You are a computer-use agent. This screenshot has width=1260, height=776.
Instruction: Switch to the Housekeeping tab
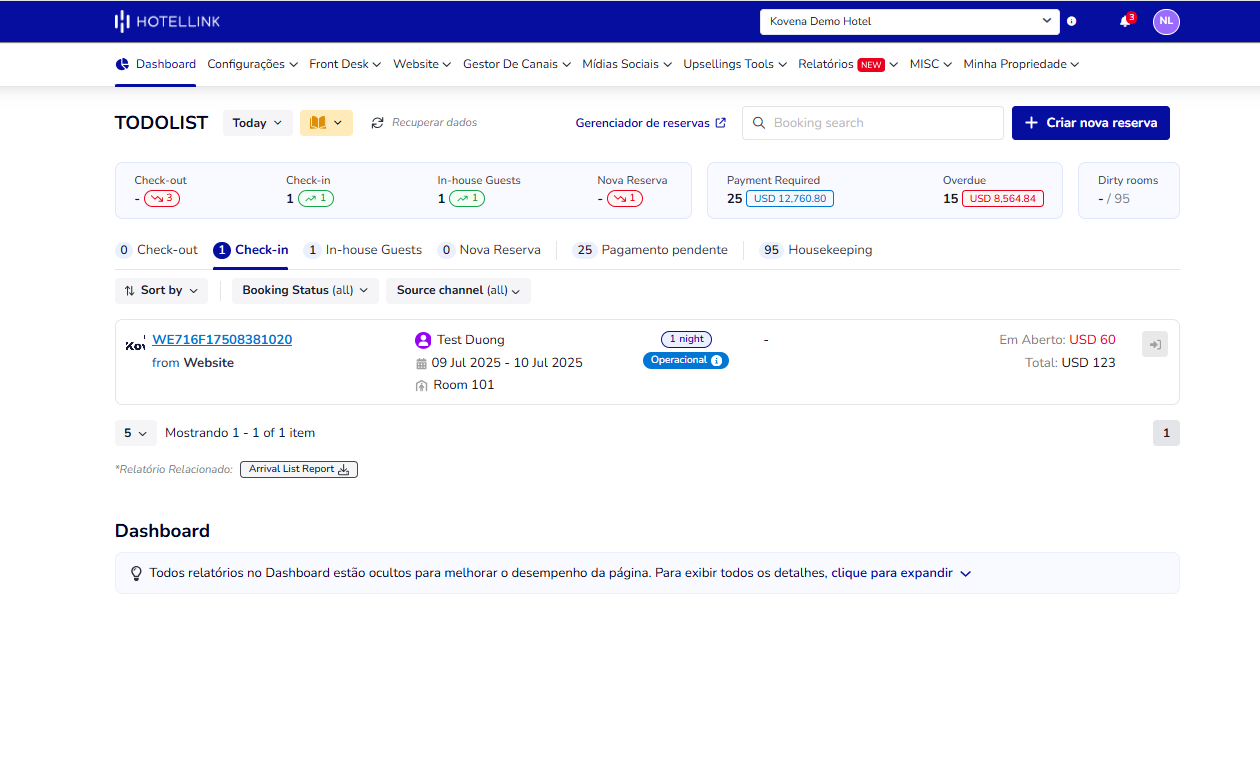[x=816, y=250]
